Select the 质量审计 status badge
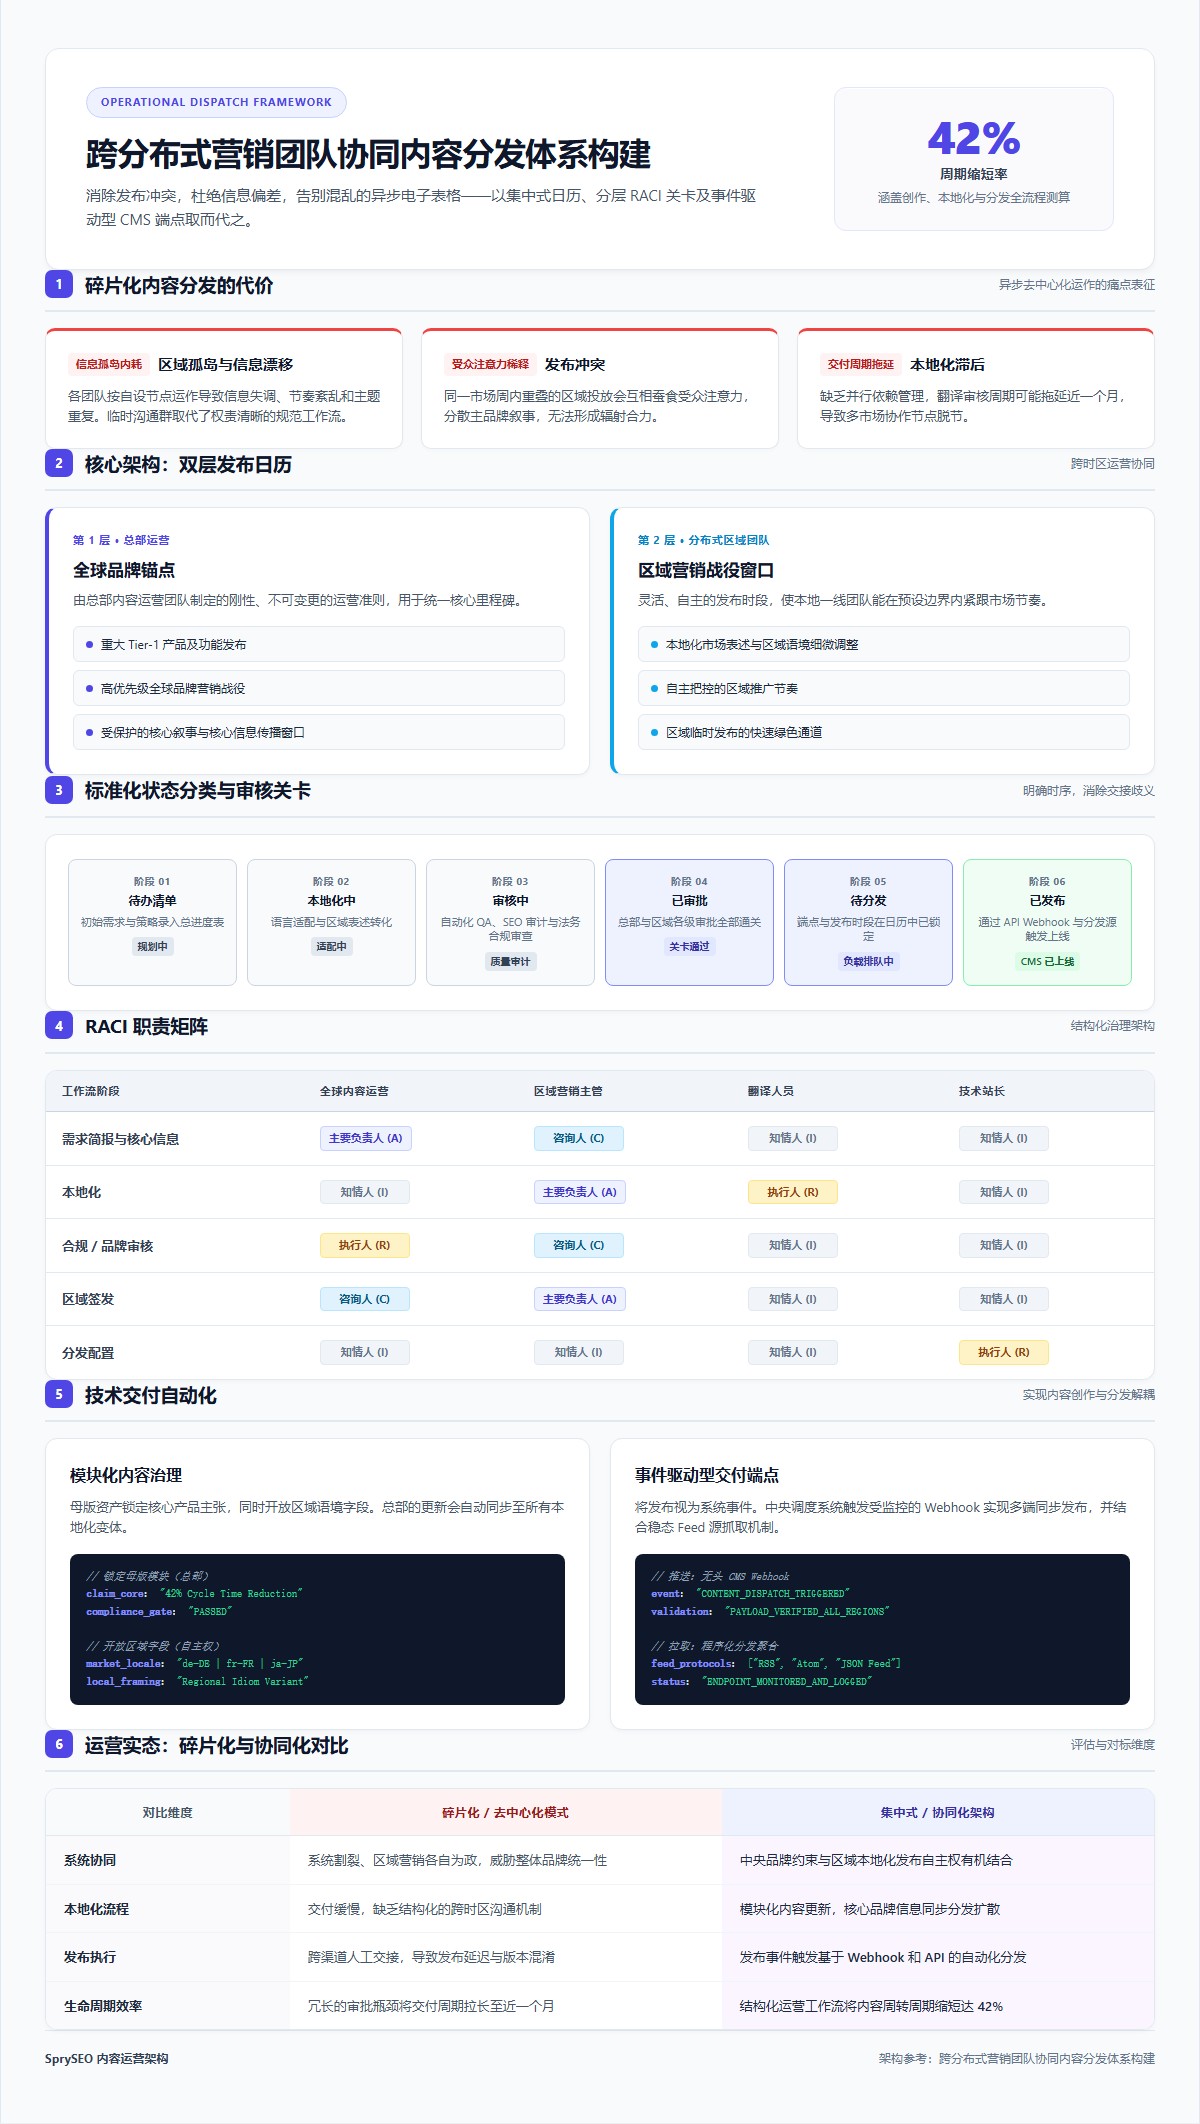Image resolution: width=1200 pixels, height=2124 pixels. 510,961
